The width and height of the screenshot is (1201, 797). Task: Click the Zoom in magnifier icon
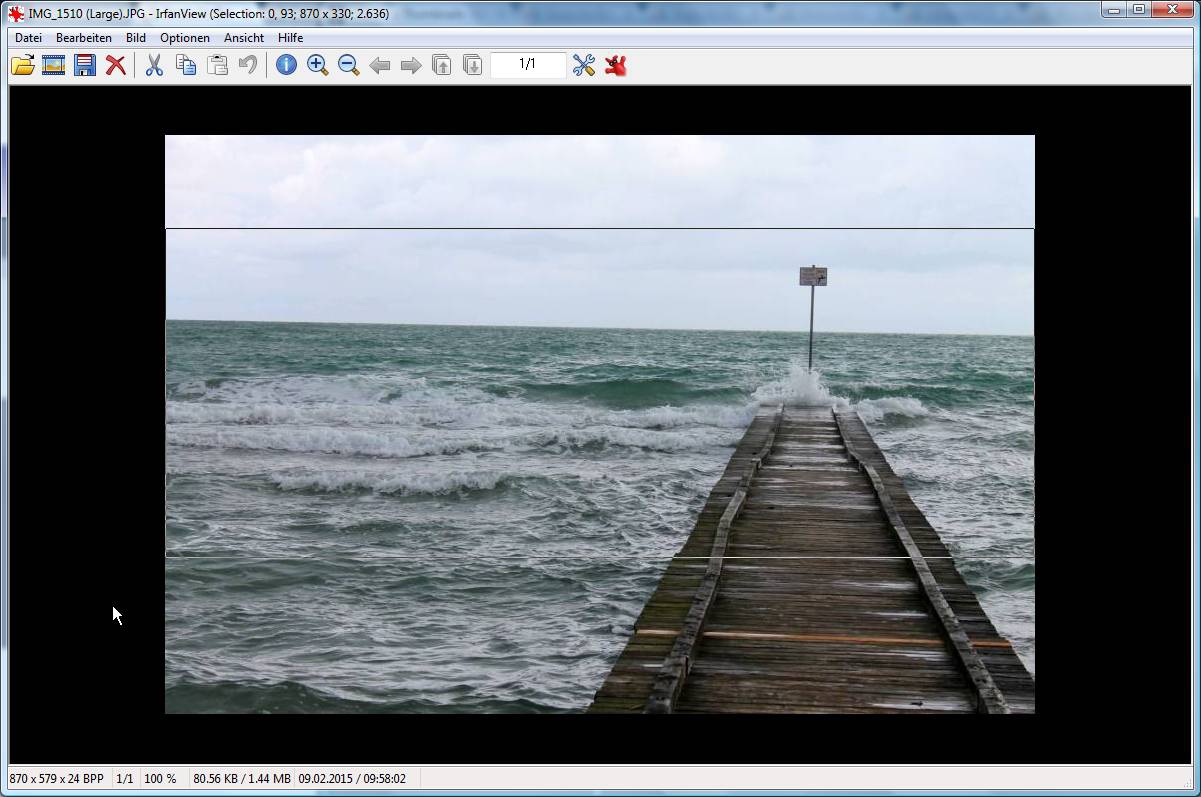(x=318, y=65)
